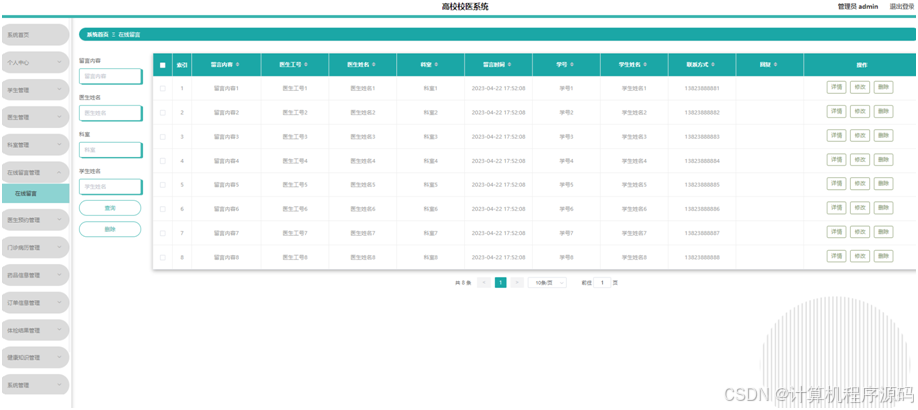The image size is (918, 410).
Task: Expand 系统管理 sidebar menu
Action: (x=35, y=385)
